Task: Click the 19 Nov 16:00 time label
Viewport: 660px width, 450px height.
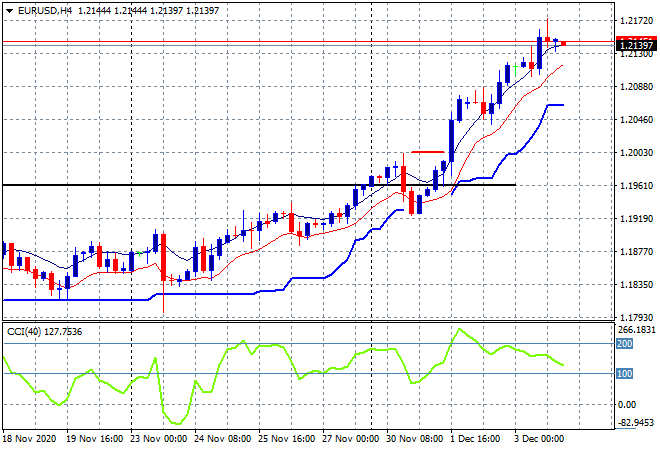Action: tap(95, 439)
